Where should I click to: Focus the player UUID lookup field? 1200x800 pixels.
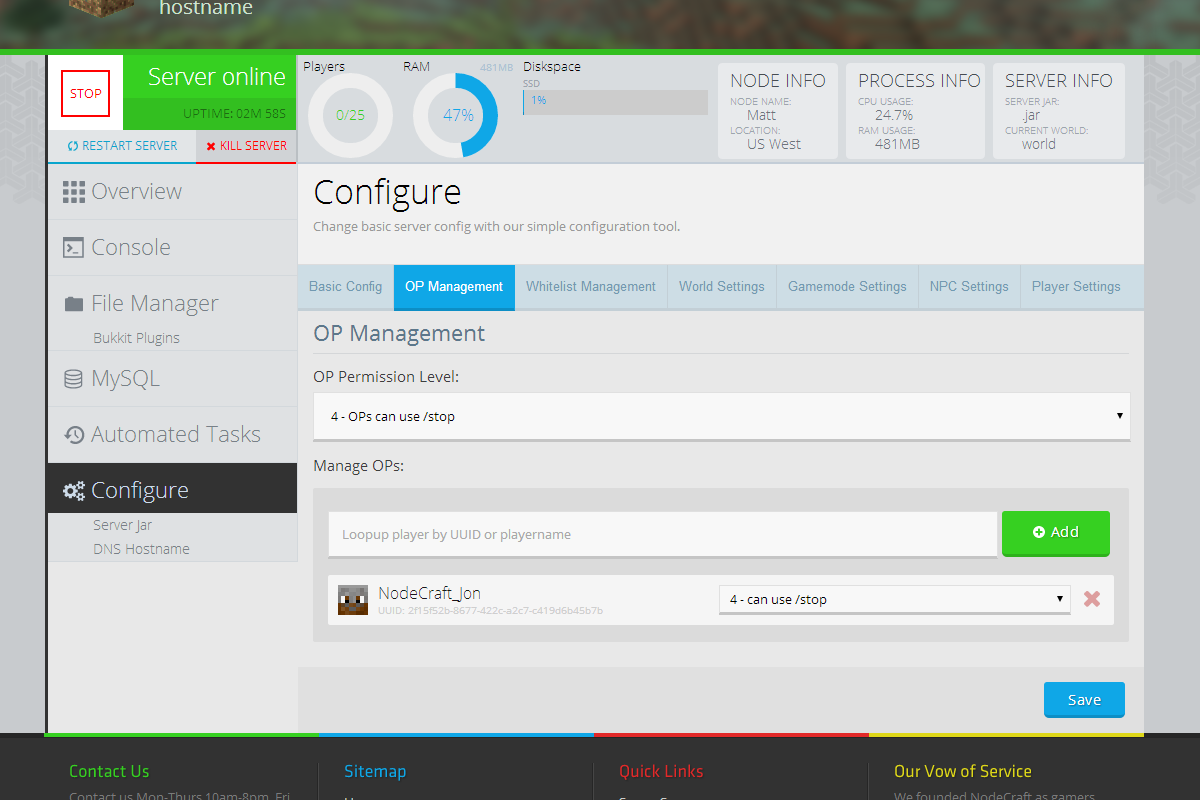[x=662, y=534]
